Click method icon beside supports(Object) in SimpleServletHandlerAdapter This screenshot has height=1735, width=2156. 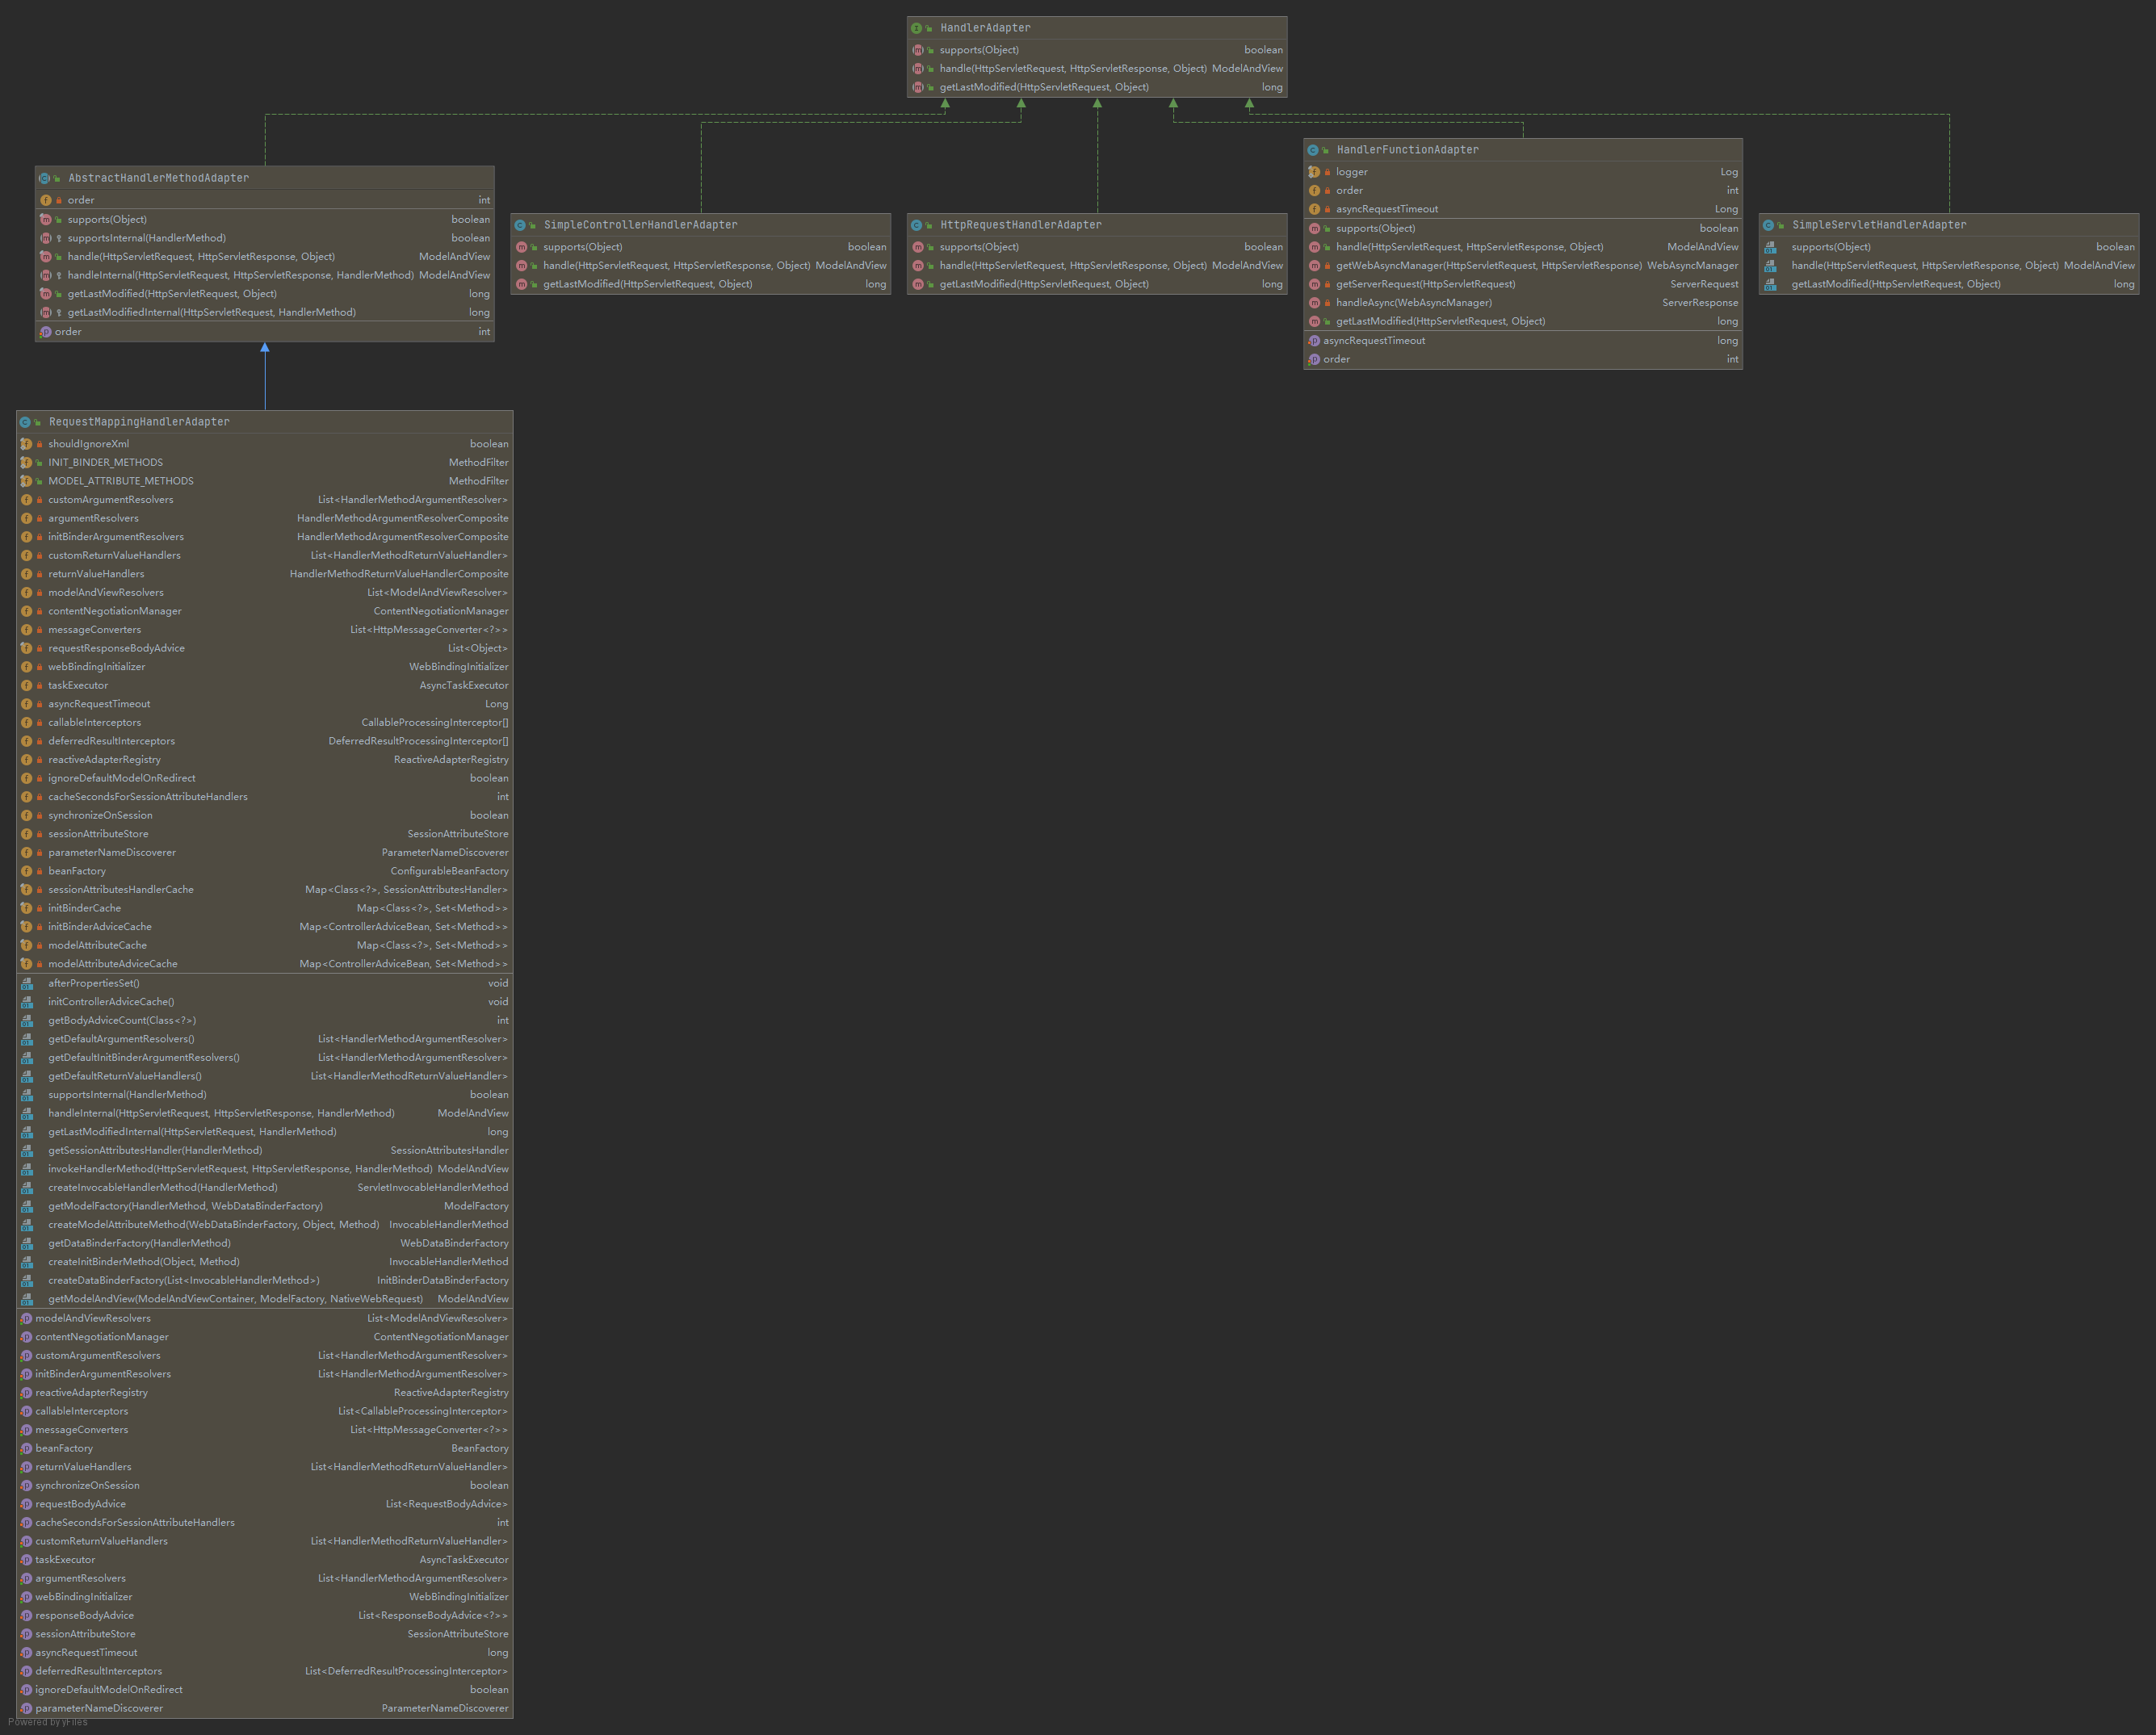(x=1770, y=247)
